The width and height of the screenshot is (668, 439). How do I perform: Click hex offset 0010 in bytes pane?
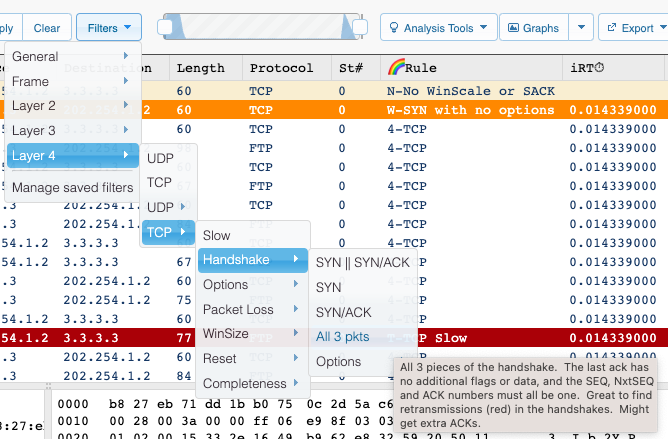coord(73,421)
